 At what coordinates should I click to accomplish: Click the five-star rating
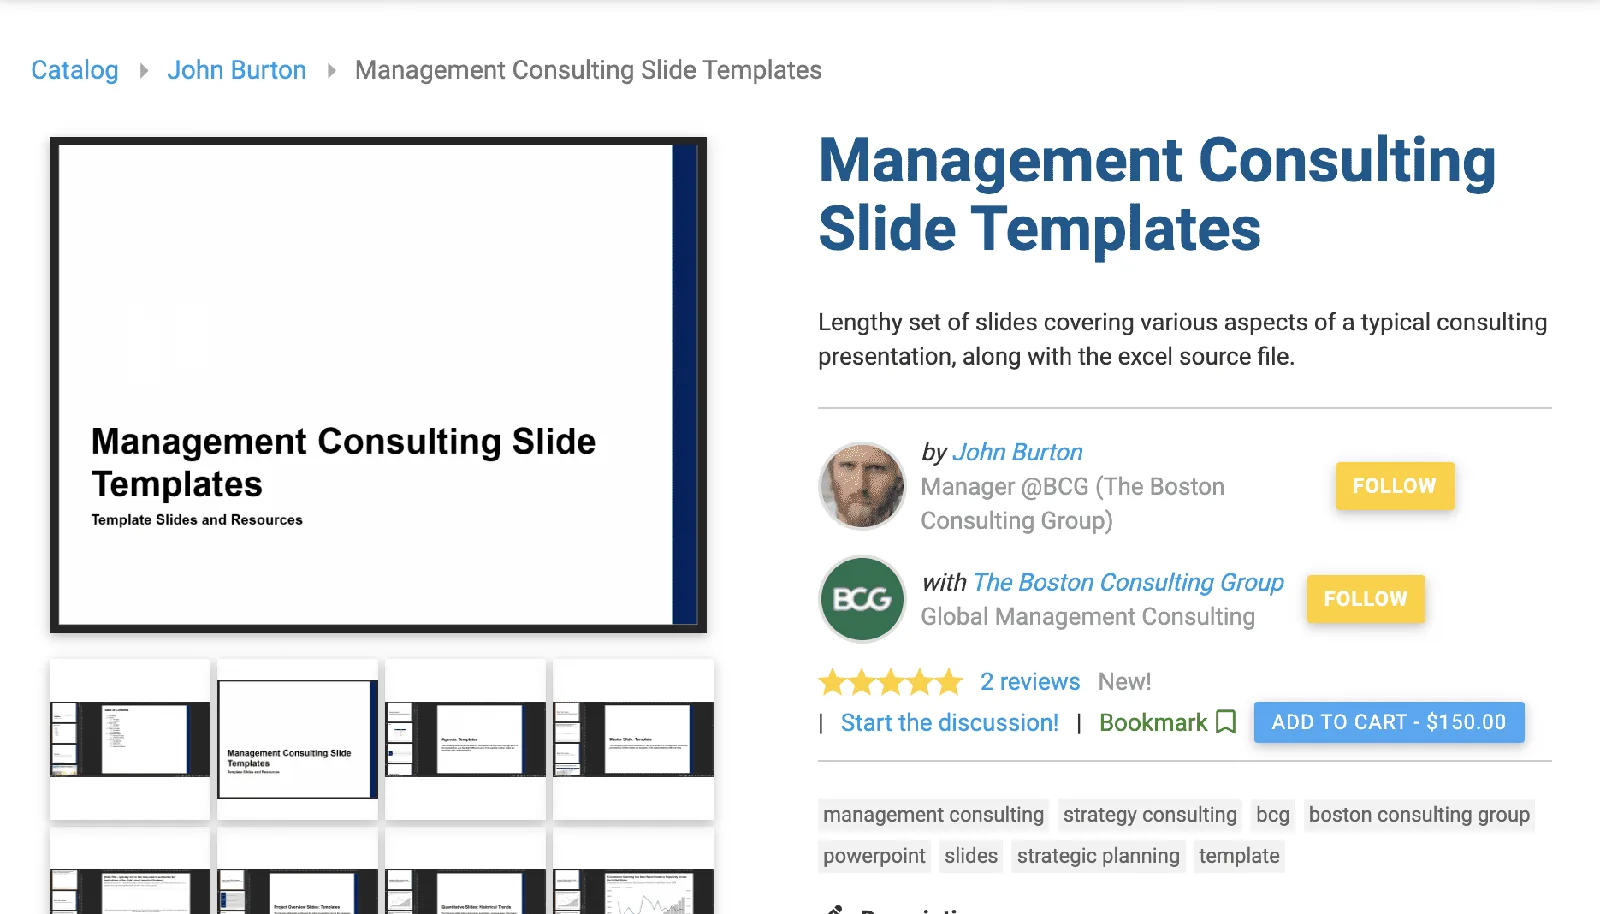(890, 682)
